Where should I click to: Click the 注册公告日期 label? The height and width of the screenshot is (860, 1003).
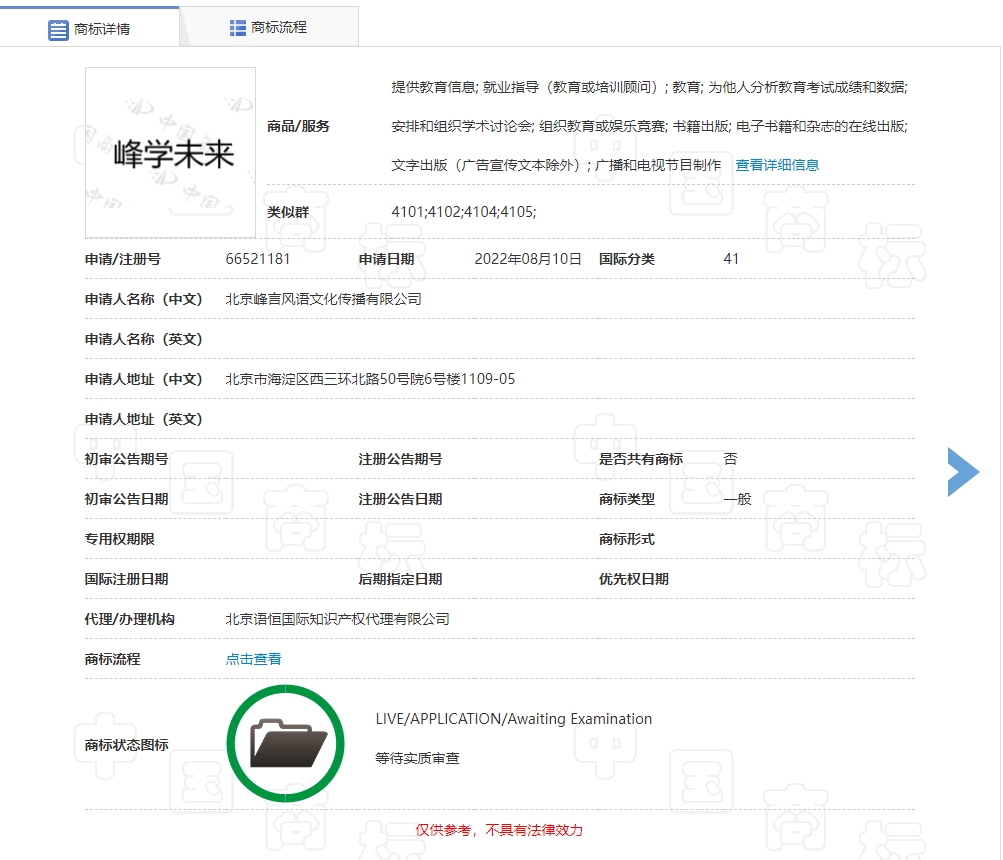(400, 499)
